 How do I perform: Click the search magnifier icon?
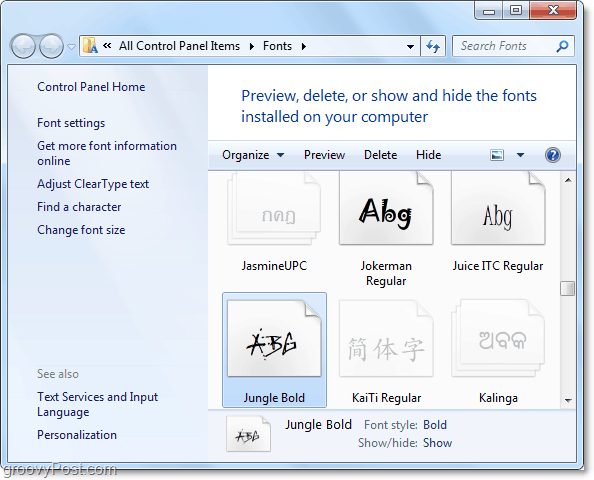(x=562, y=46)
